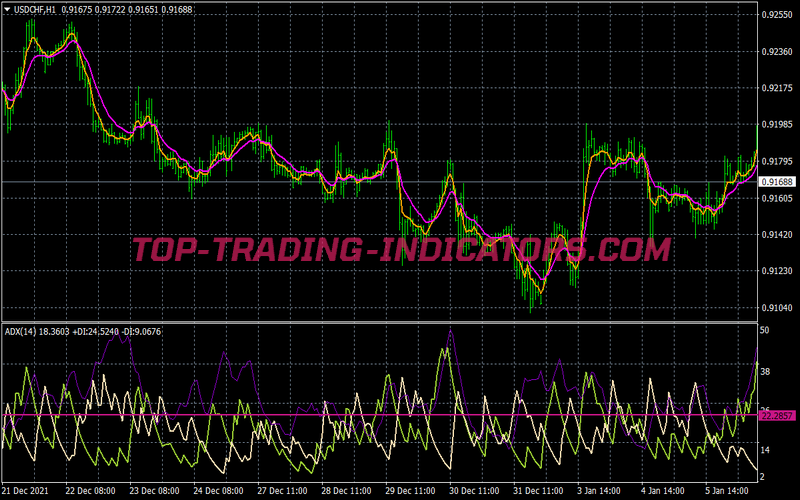
Task: Click the 21 Dec 2021 date label
Action: coord(25,491)
